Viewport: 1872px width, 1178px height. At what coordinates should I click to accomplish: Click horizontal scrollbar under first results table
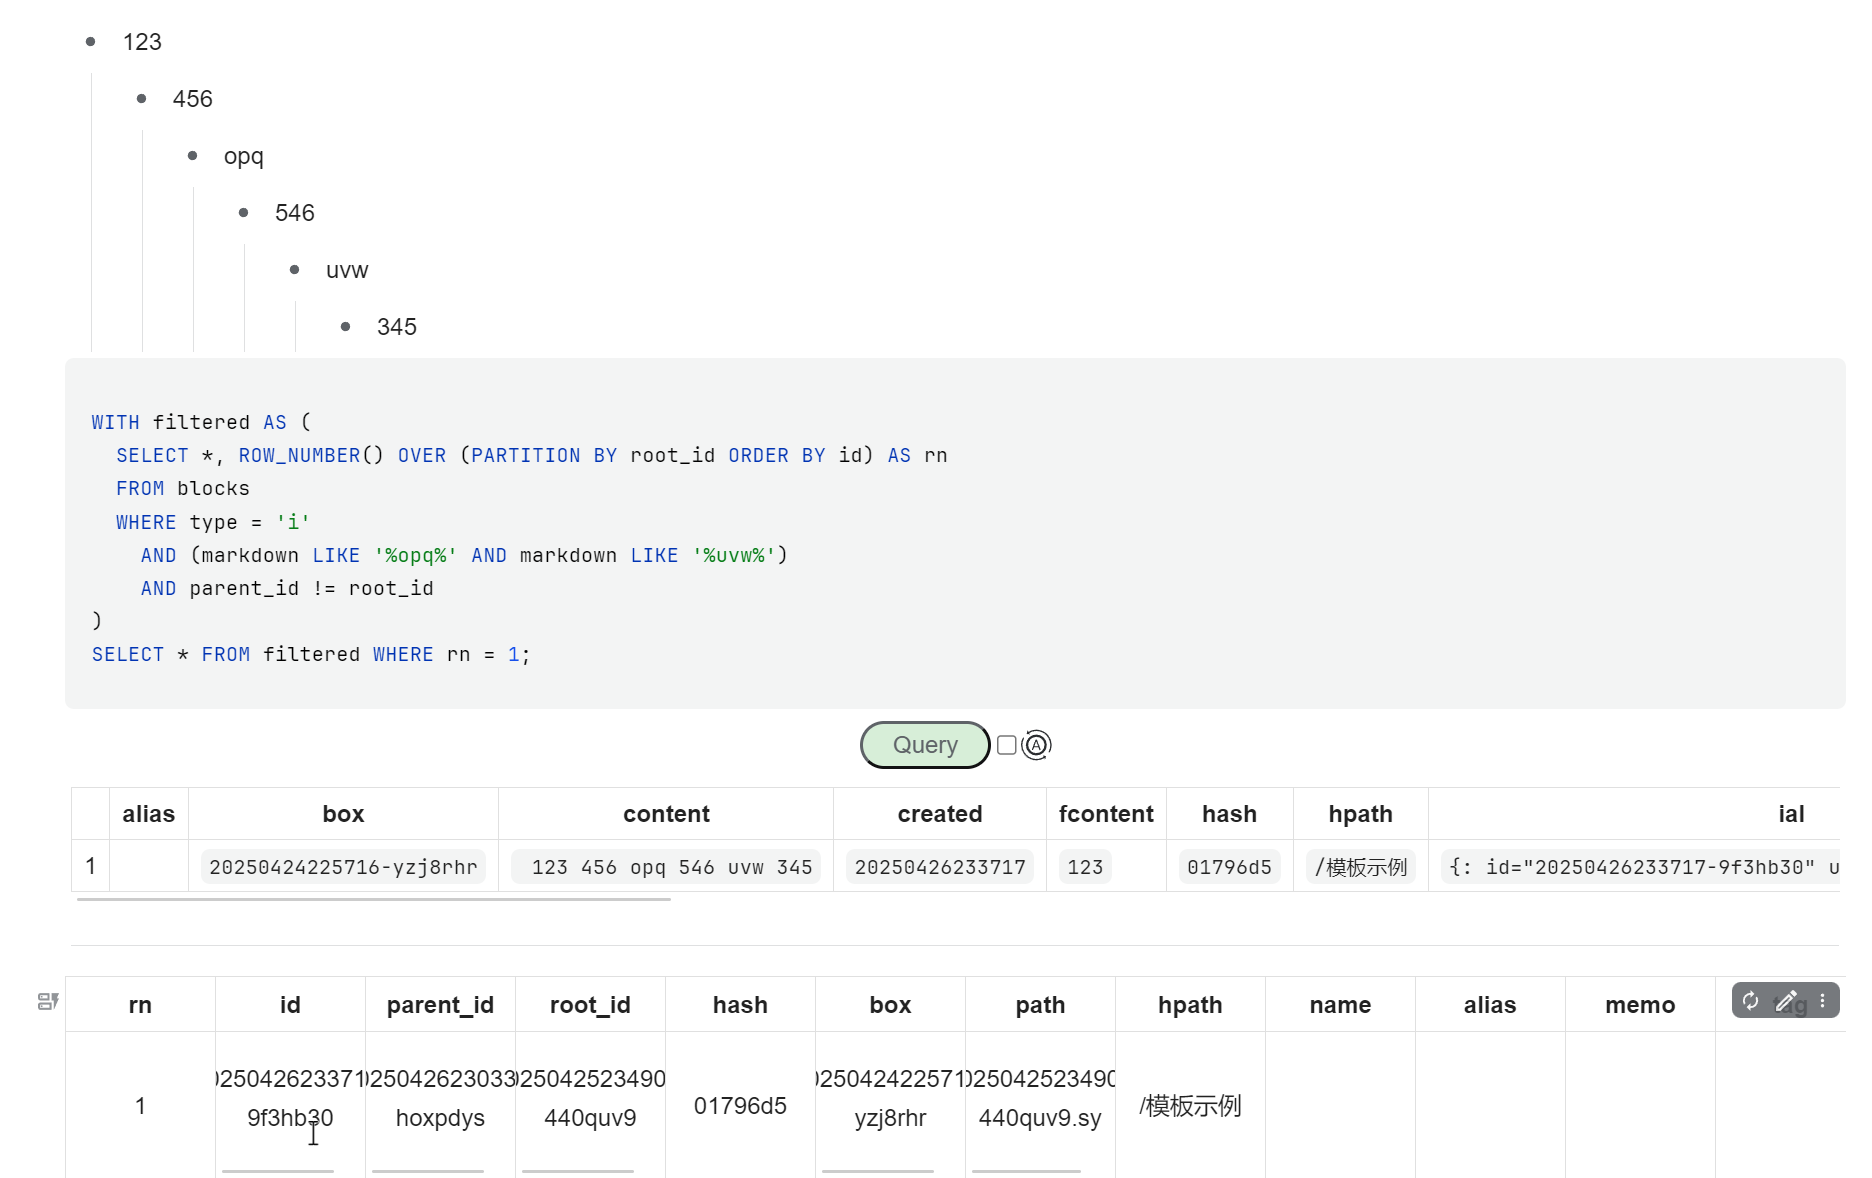point(373,899)
